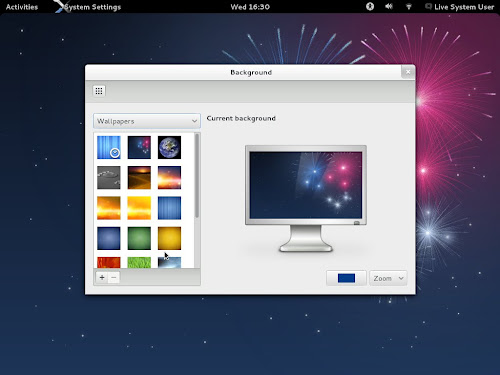The height and width of the screenshot is (375, 500).
Task: Select the gray water drops wallpaper
Action: (109, 178)
